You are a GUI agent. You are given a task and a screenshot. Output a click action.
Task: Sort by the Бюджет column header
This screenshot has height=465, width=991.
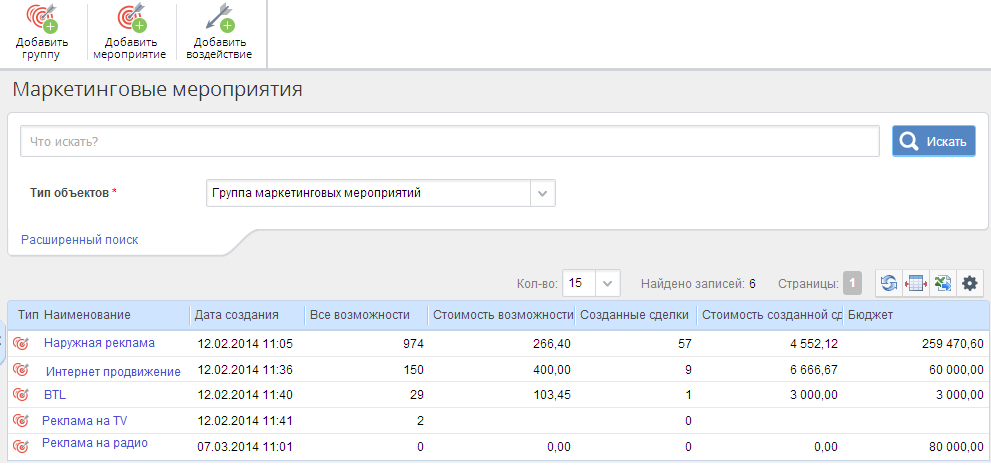(870, 315)
